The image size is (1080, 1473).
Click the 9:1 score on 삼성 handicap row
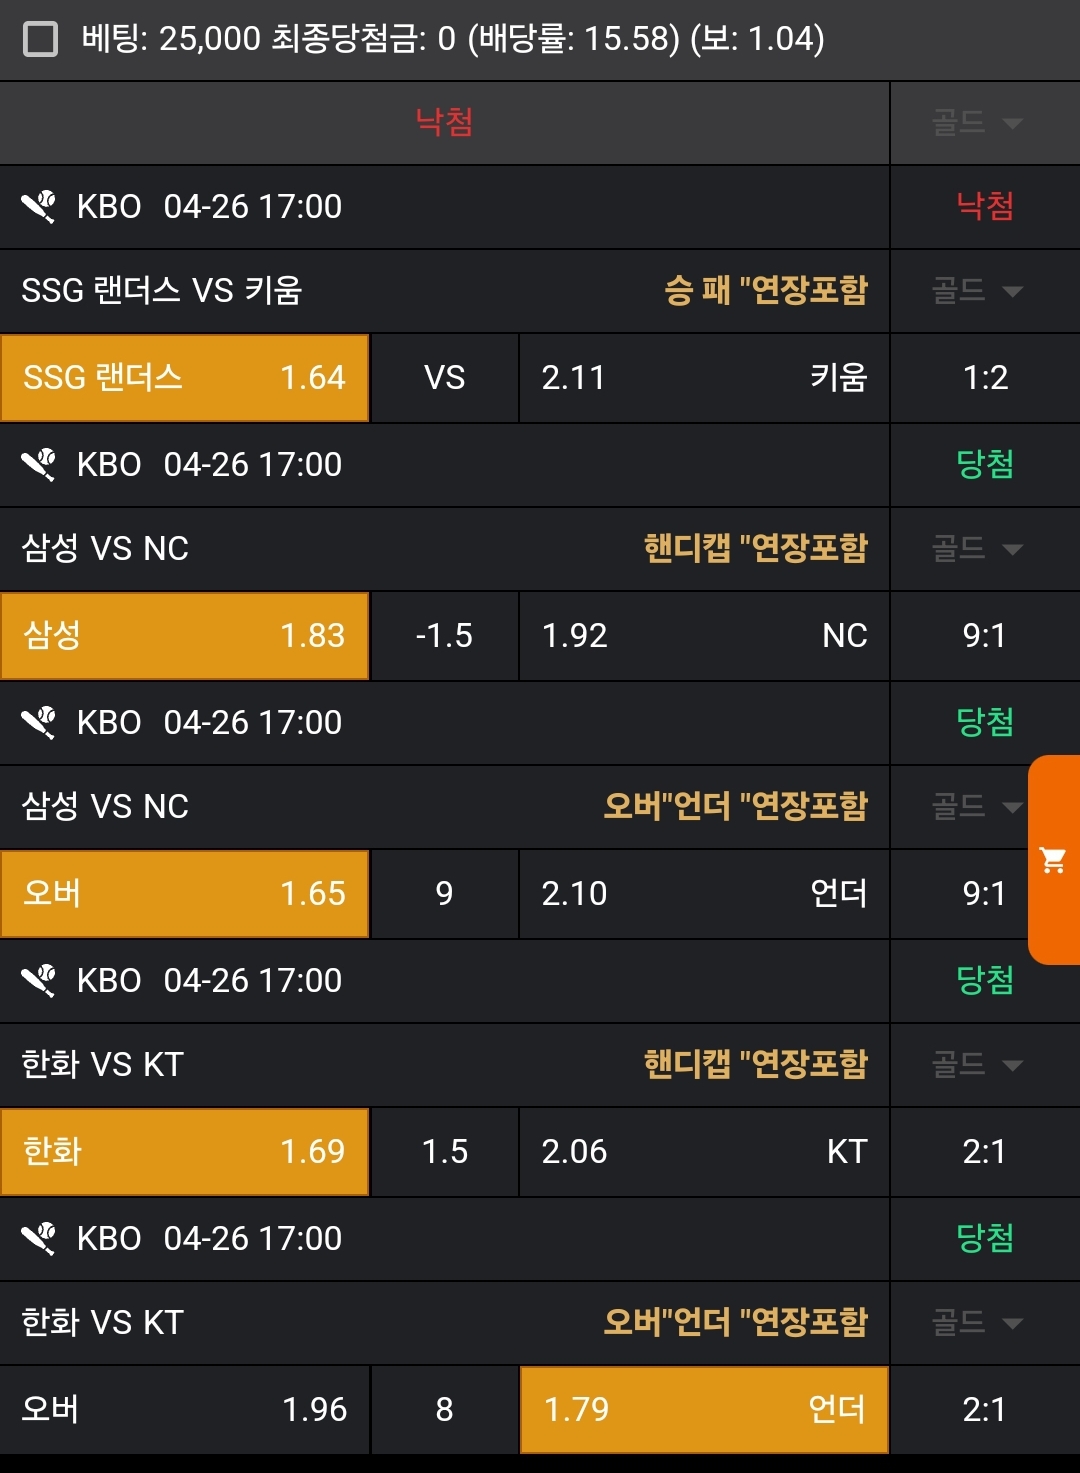click(985, 636)
